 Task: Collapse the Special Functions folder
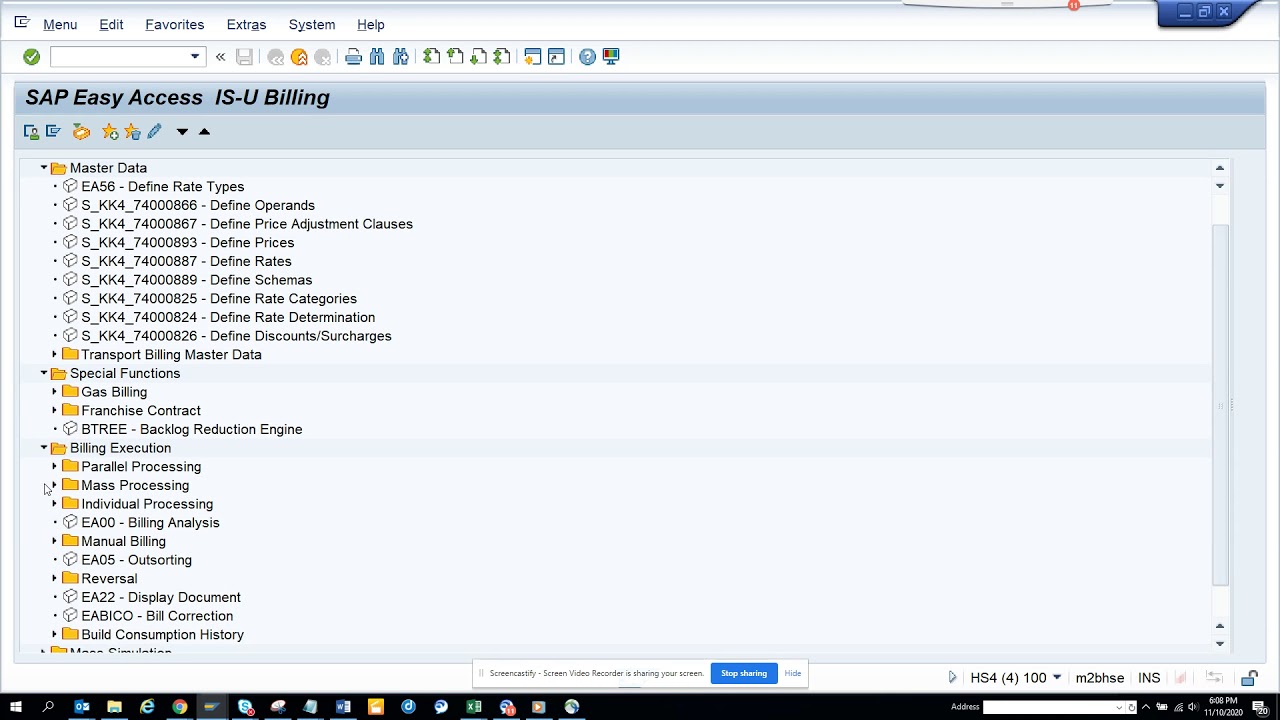tap(44, 373)
